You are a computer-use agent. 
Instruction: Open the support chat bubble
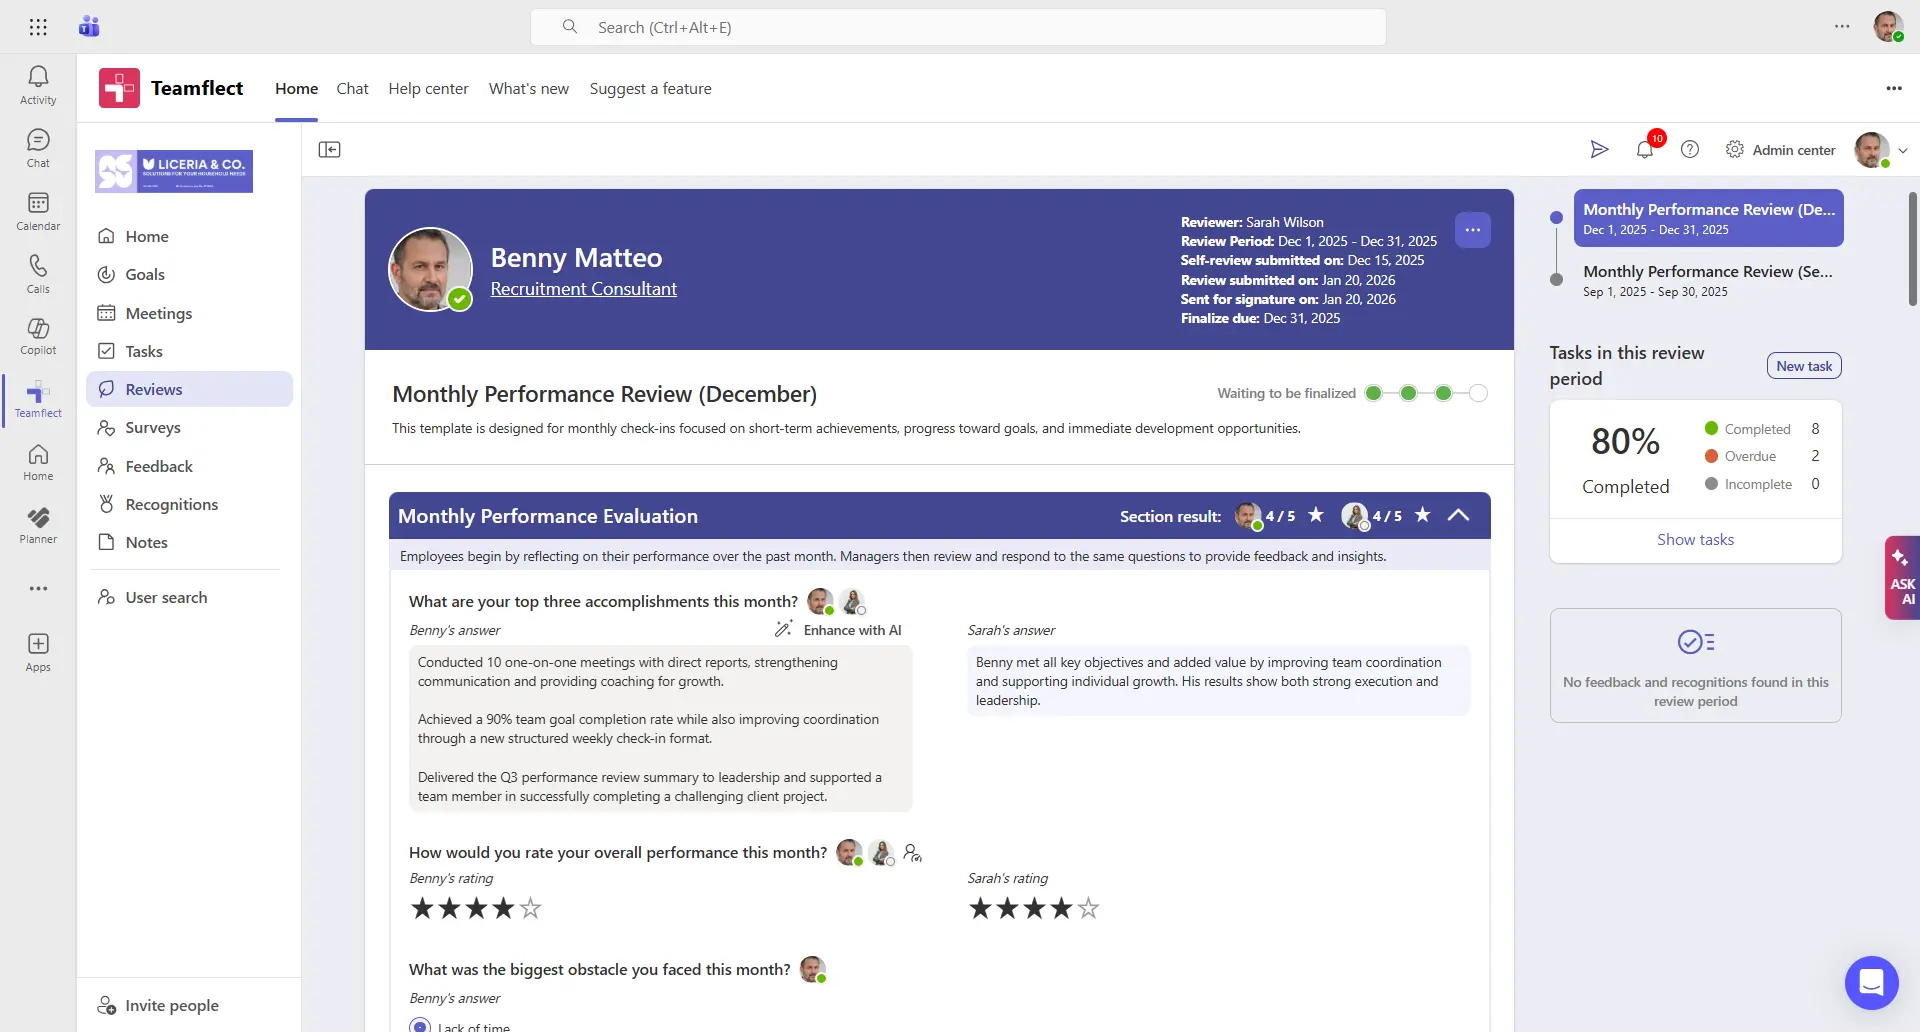pyautogui.click(x=1871, y=983)
